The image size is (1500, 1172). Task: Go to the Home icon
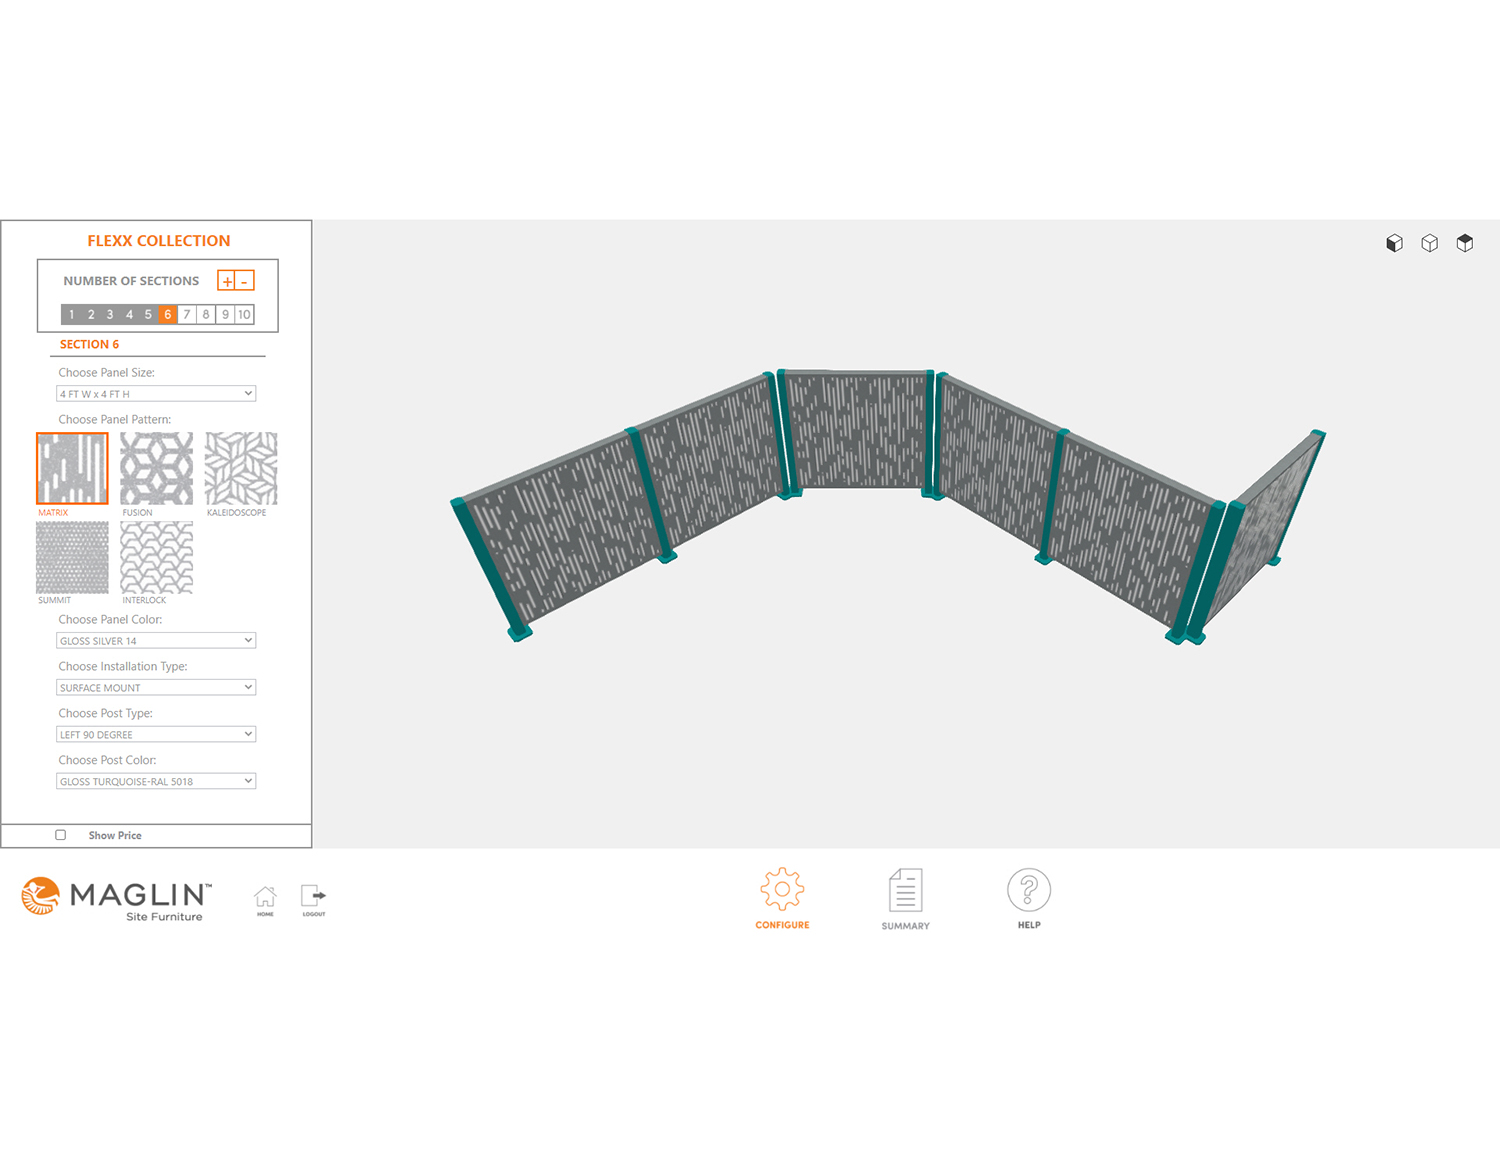point(265,900)
